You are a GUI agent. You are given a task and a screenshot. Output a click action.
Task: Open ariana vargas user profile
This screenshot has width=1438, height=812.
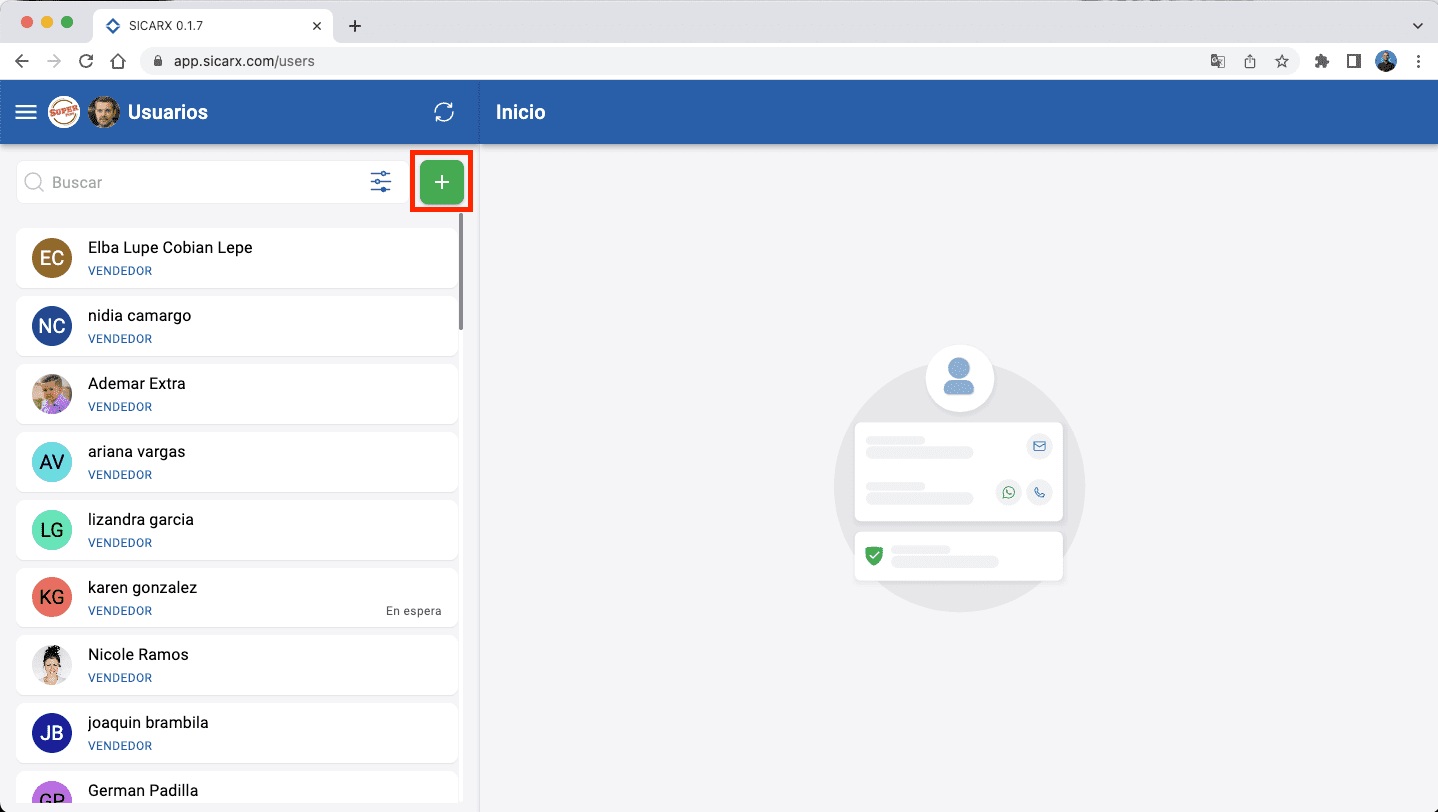(x=237, y=462)
